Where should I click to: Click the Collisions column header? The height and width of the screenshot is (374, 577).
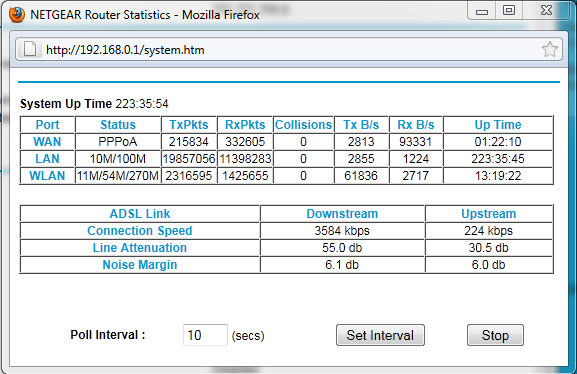303,125
